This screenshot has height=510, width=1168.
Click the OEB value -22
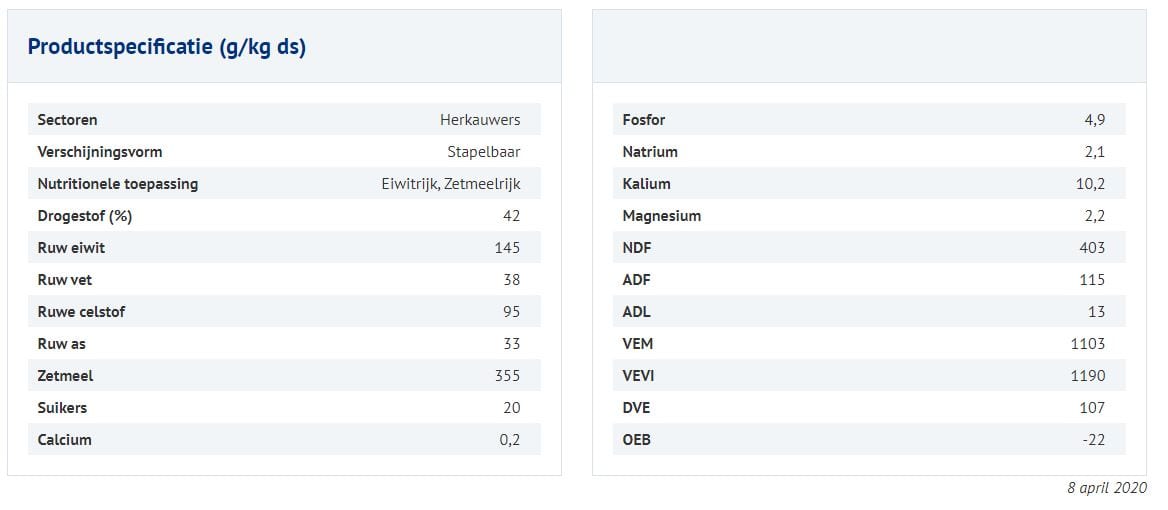click(x=1094, y=440)
